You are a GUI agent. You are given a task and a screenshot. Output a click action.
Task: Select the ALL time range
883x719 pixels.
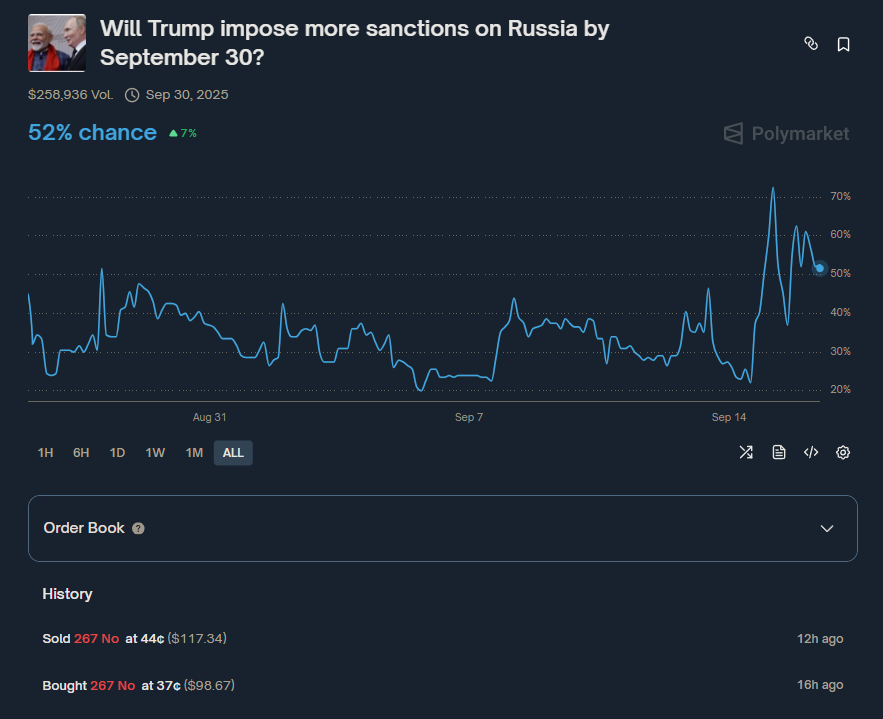point(233,453)
